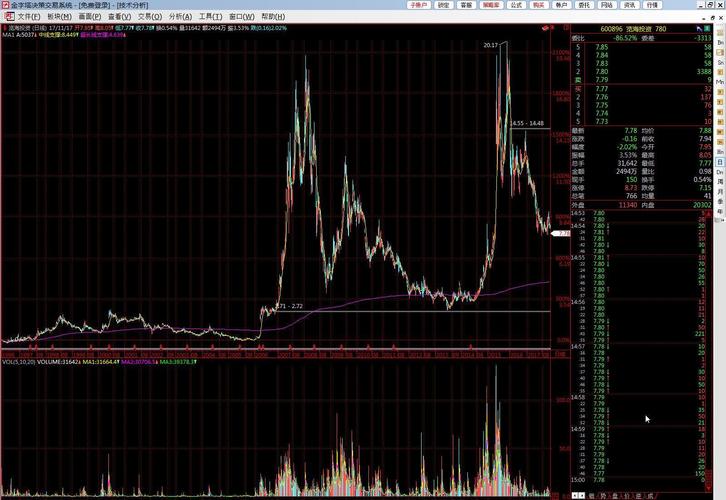Switch chart to 季 quarterly period
Screen dimensions: 726x500
(x=720, y=201)
